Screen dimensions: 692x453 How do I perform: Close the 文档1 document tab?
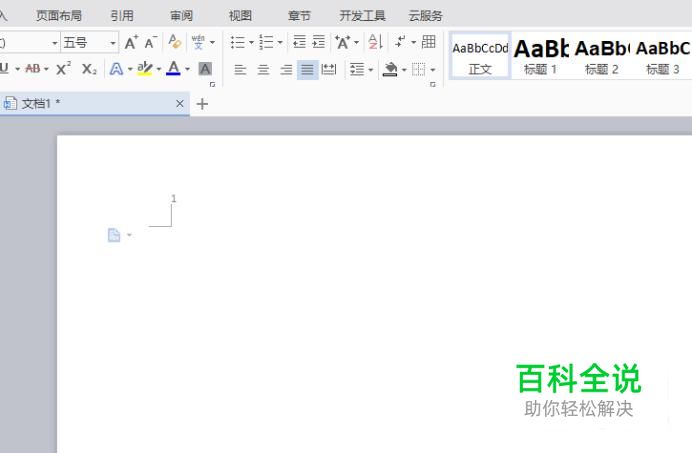(180, 104)
